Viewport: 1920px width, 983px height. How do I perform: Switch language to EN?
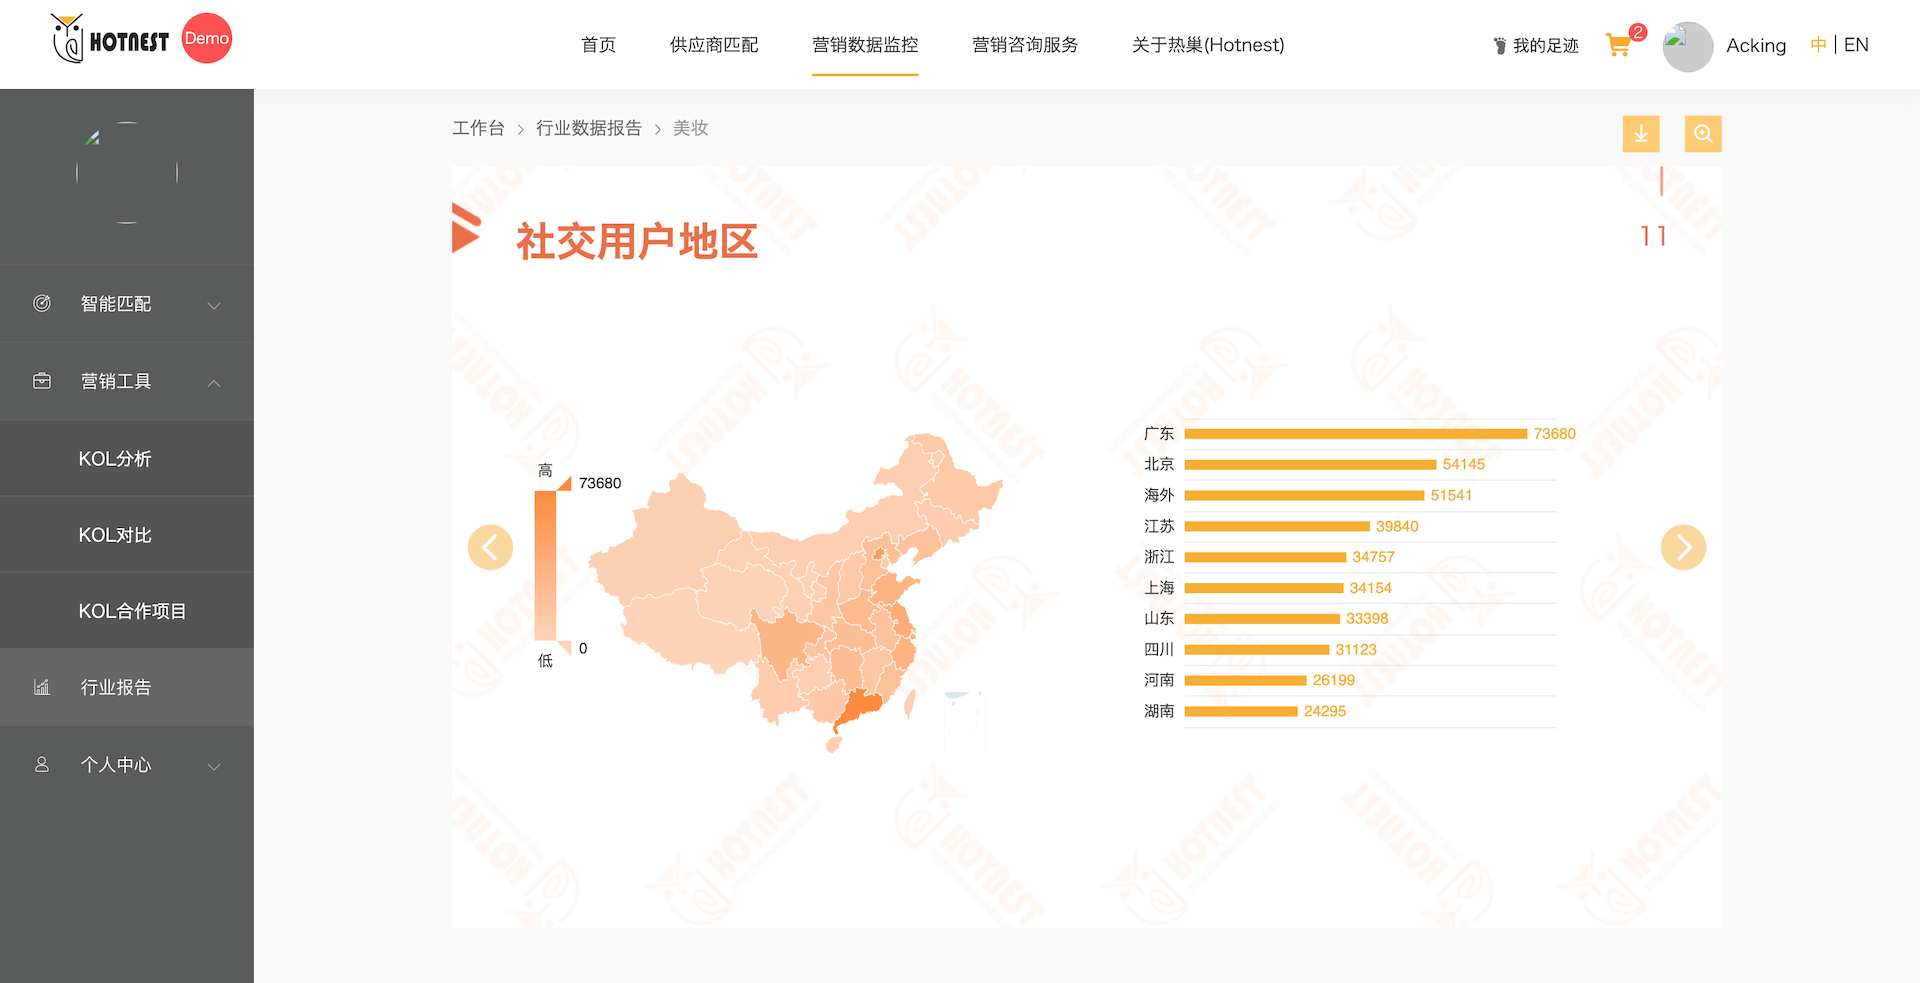tap(1856, 45)
